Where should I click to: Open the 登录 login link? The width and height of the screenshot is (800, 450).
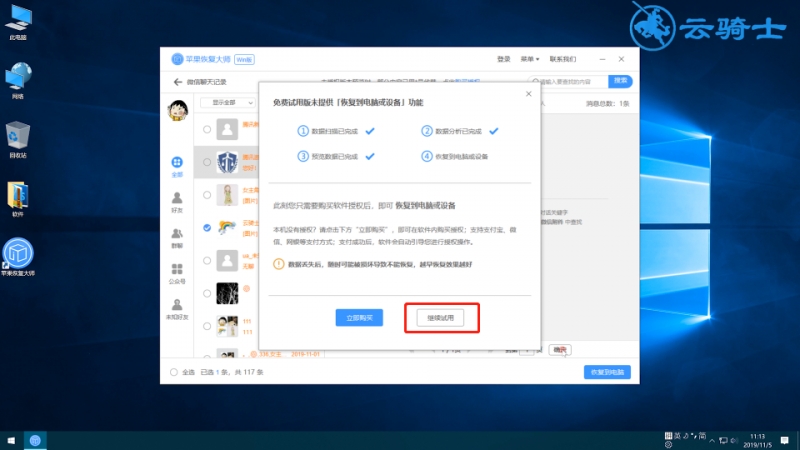[504, 59]
